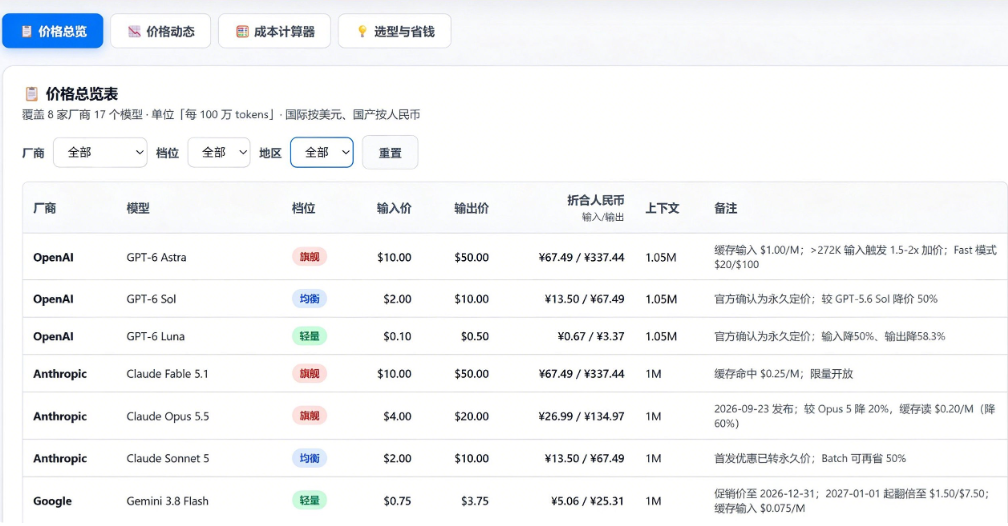The image size is (1008, 526).
Task: Switch to the 选型与省钱 tab
Action: pos(395,31)
